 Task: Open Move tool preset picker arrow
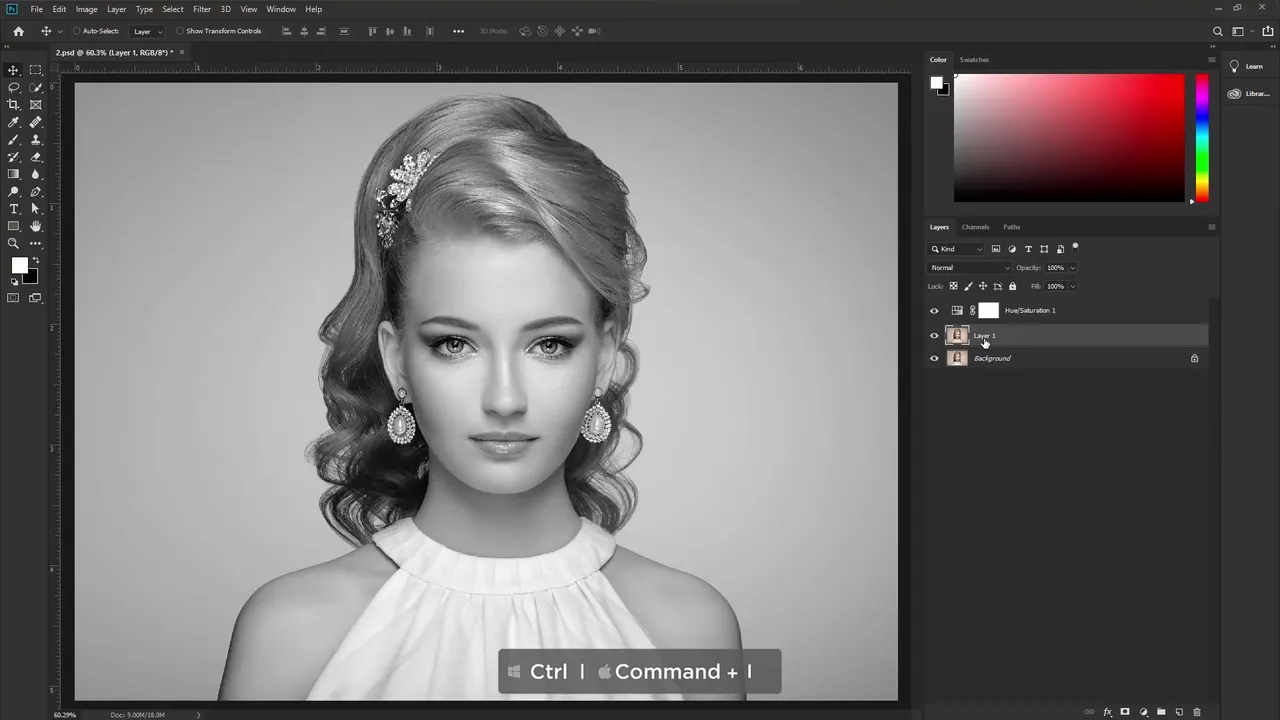(60, 31)
